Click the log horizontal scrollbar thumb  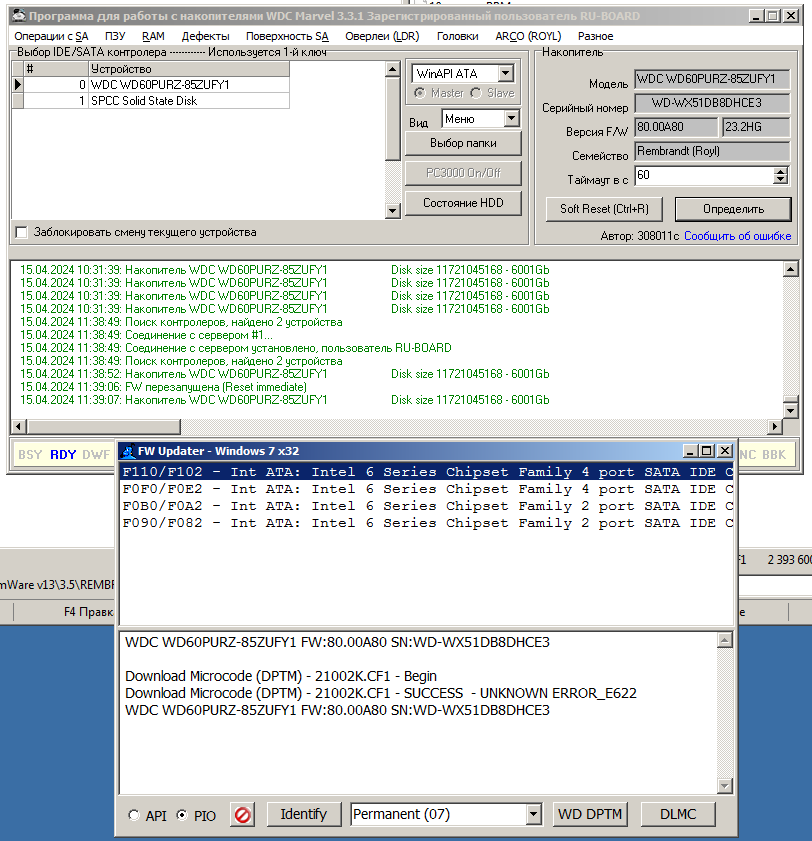(x=104, y=427)
